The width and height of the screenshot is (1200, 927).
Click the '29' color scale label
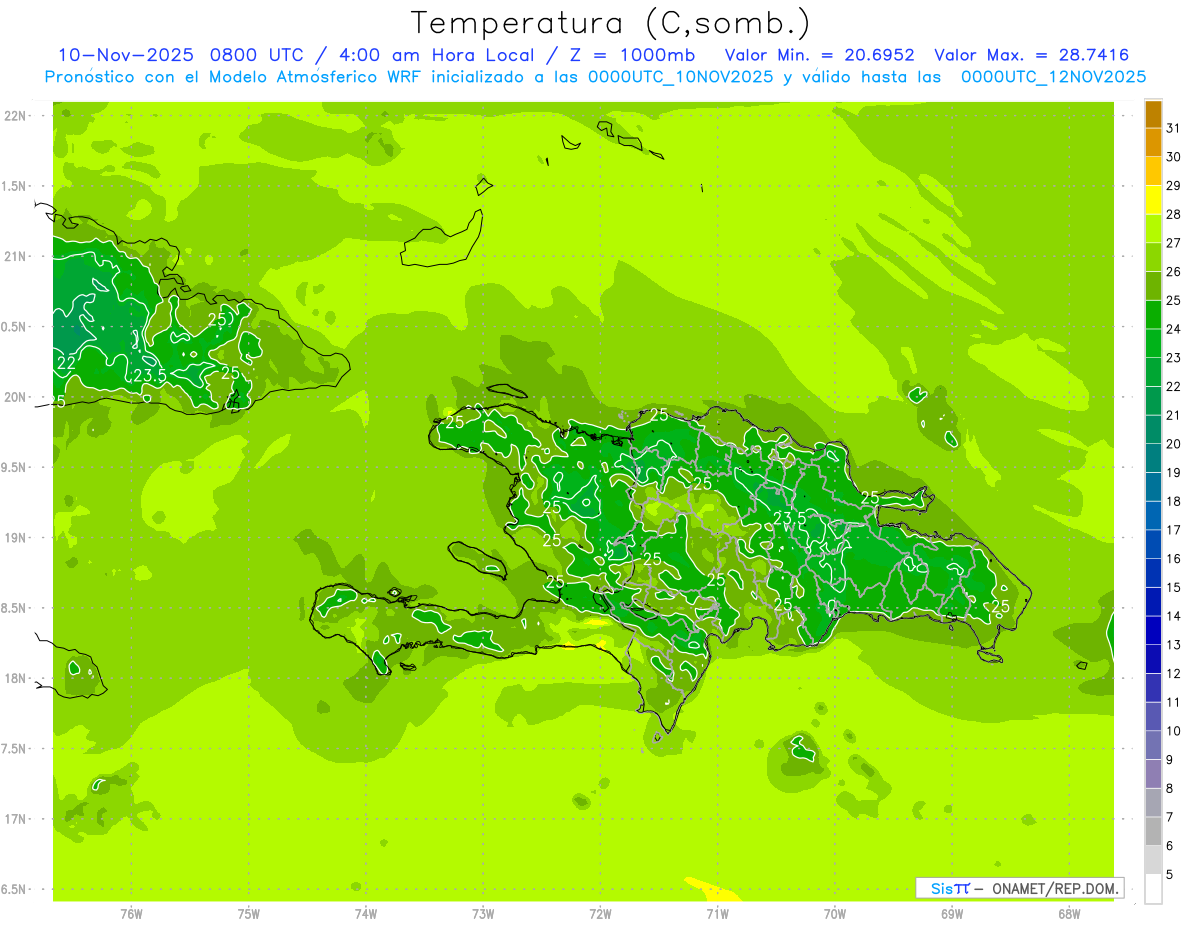tap(1174, 186)
